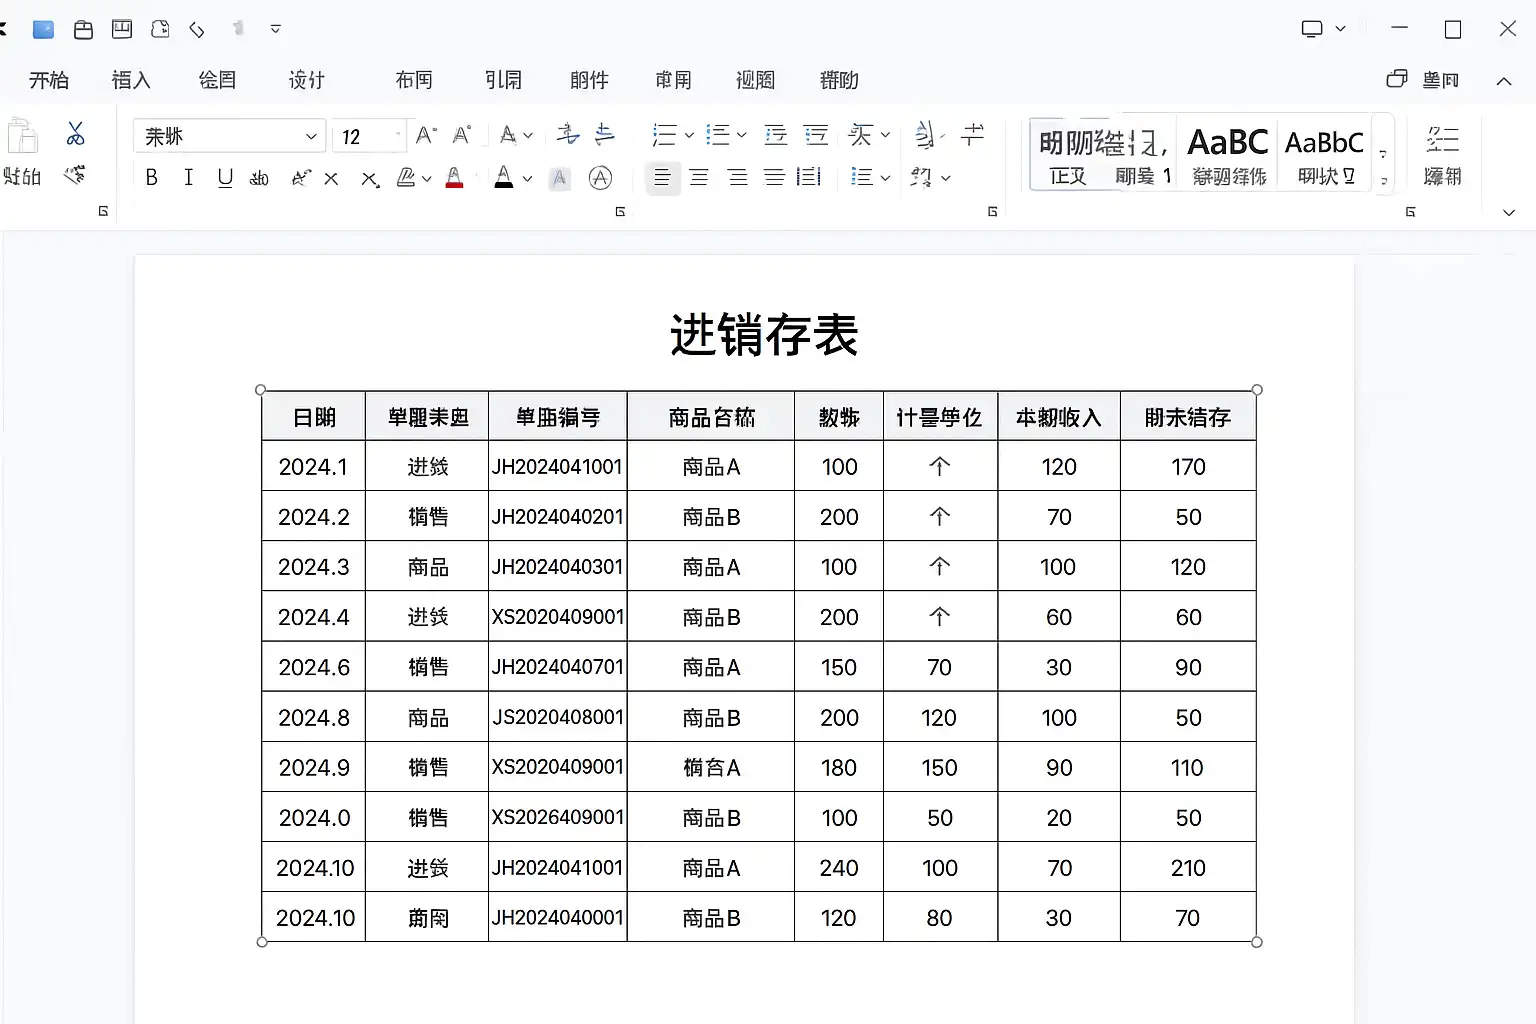Expand the shading dropdown arrow
Screen dimensions: 1536x1024
[x=945, y=177]
